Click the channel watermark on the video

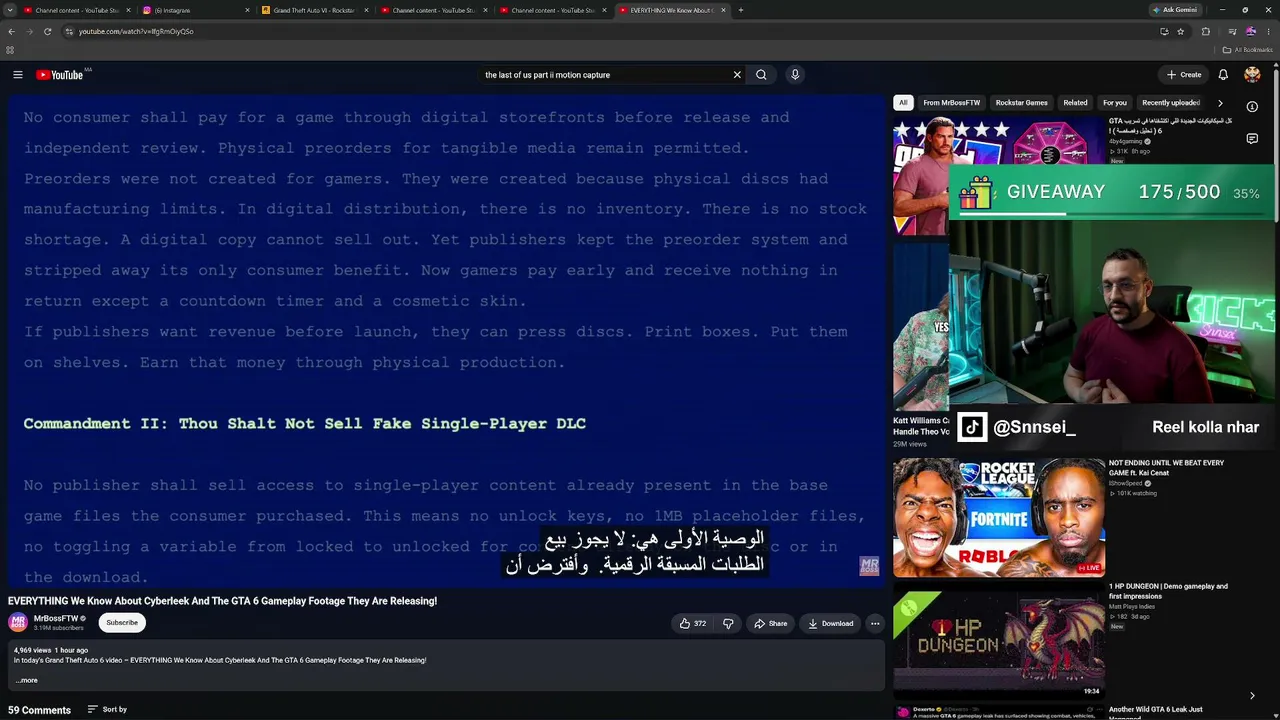click(x=869, y=567)
